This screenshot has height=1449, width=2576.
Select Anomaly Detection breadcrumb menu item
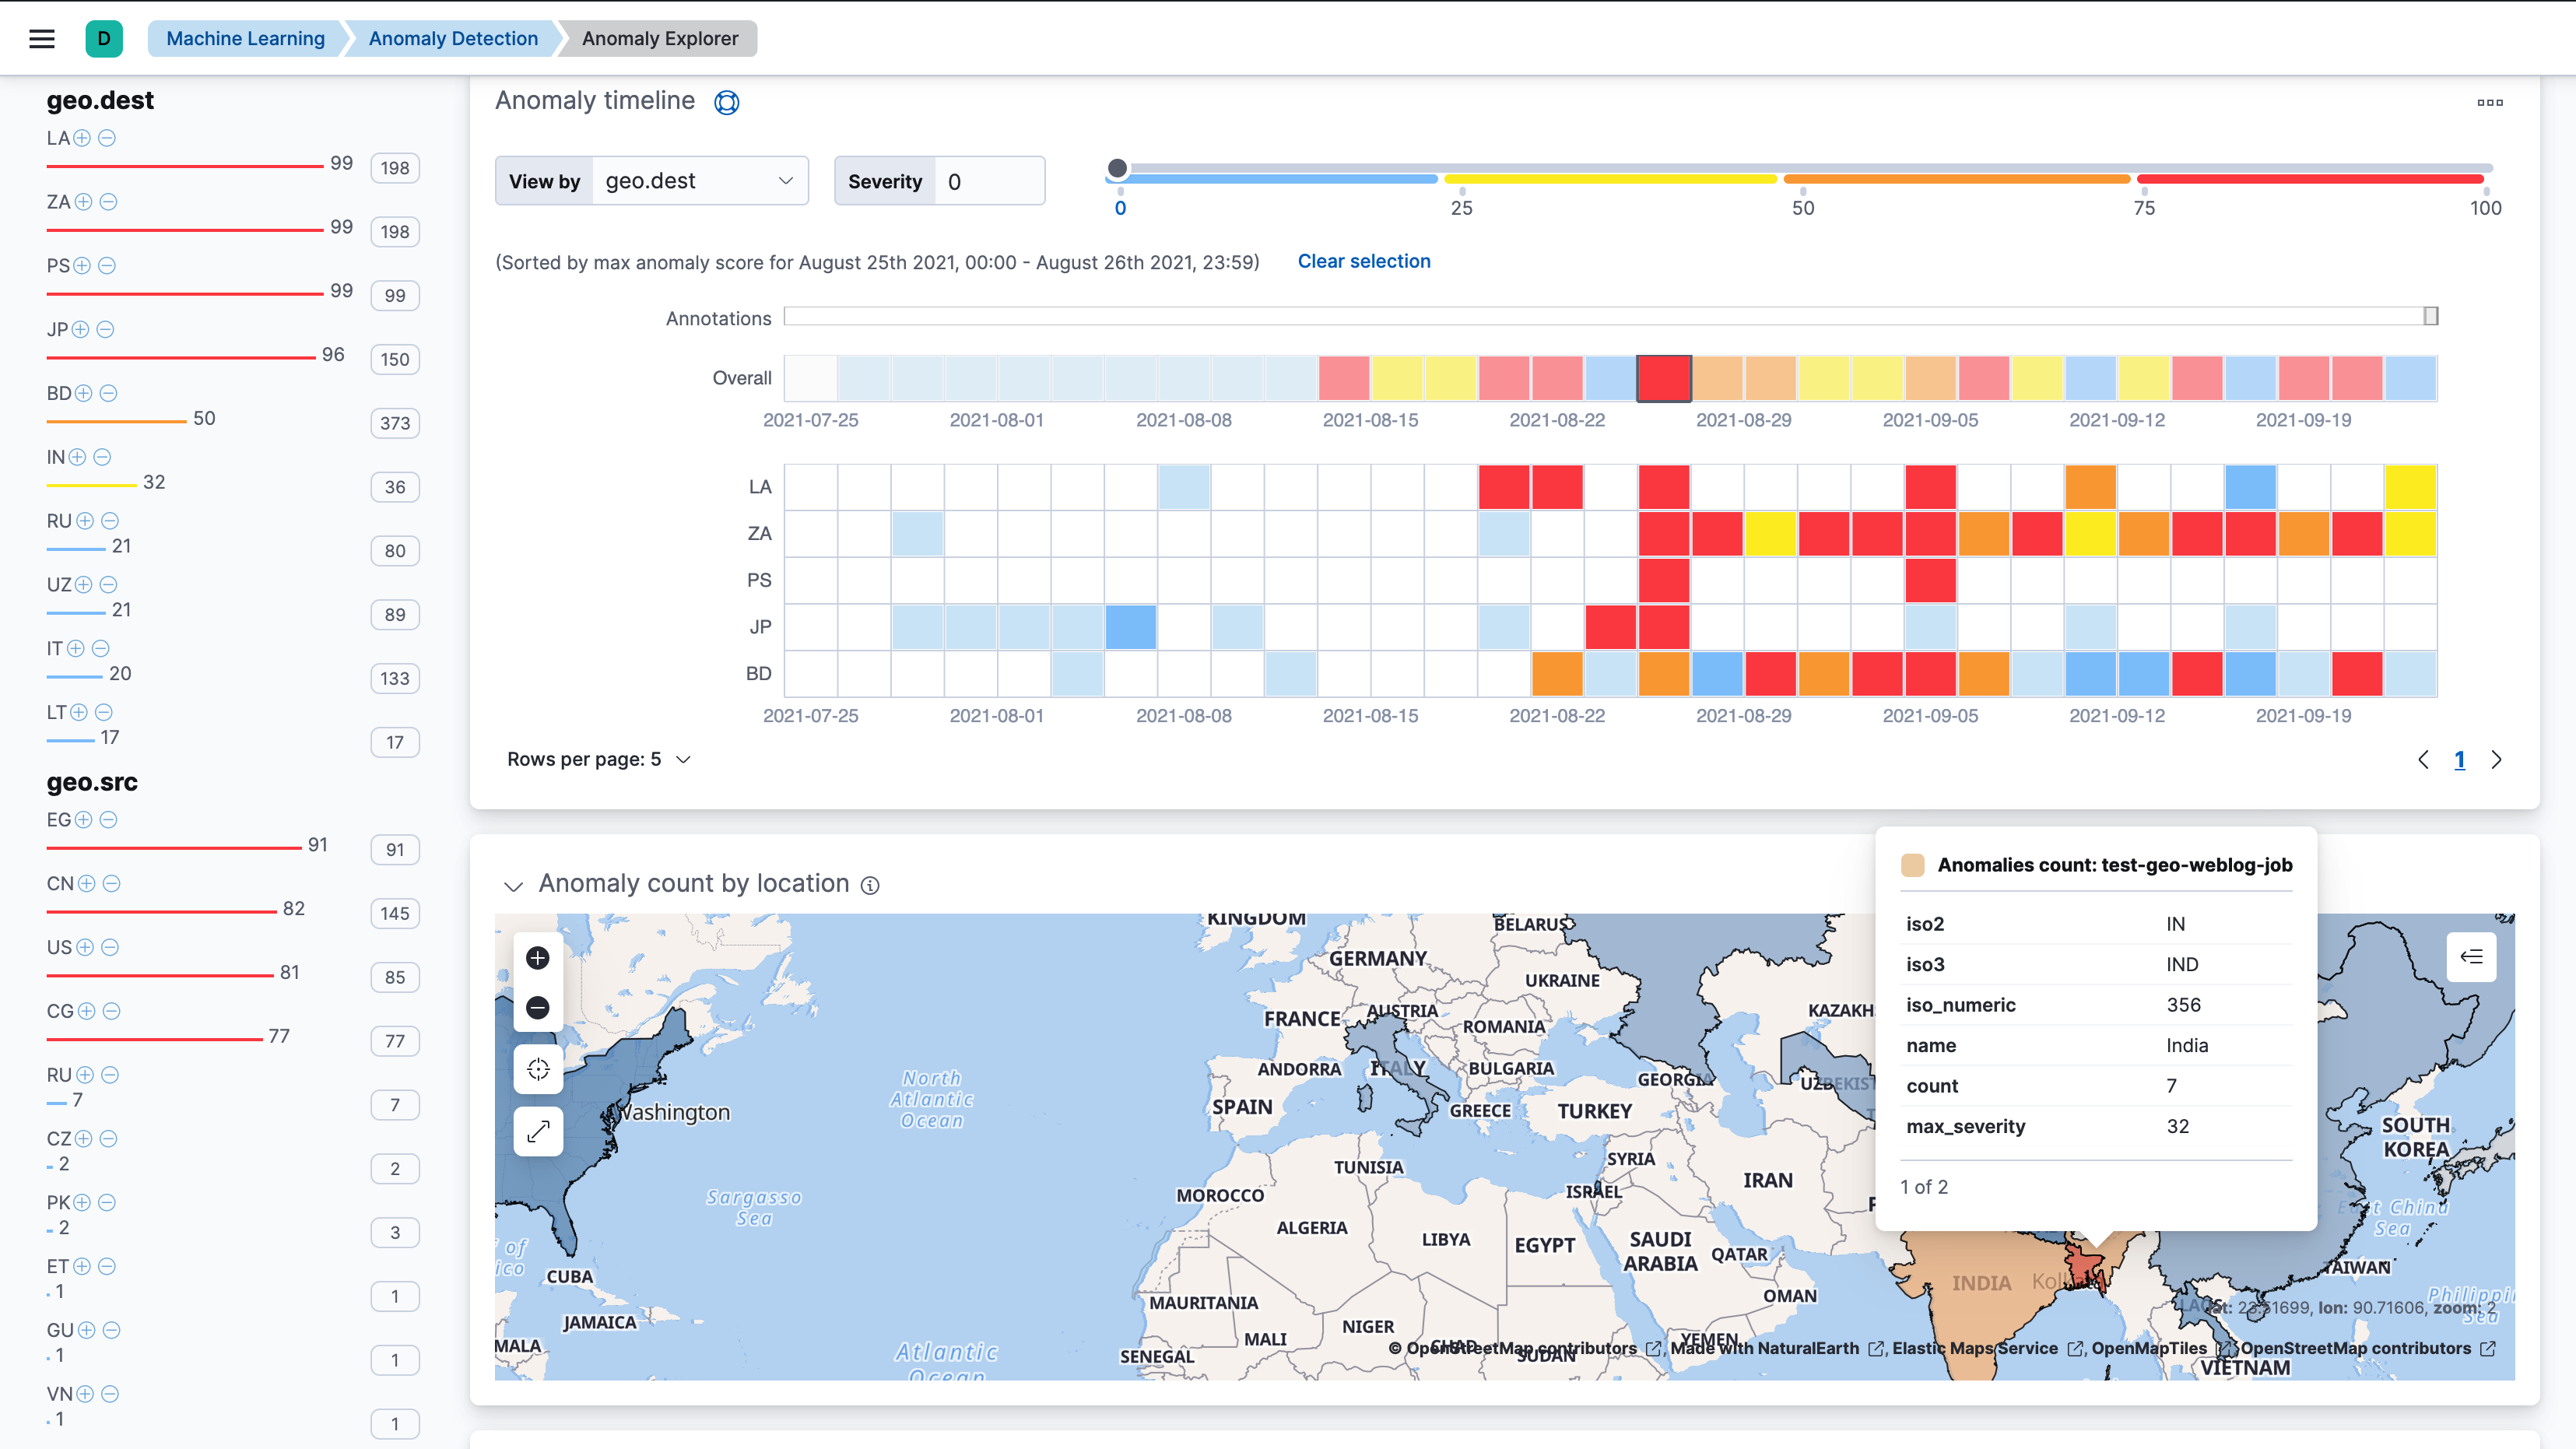pos(453,37)
